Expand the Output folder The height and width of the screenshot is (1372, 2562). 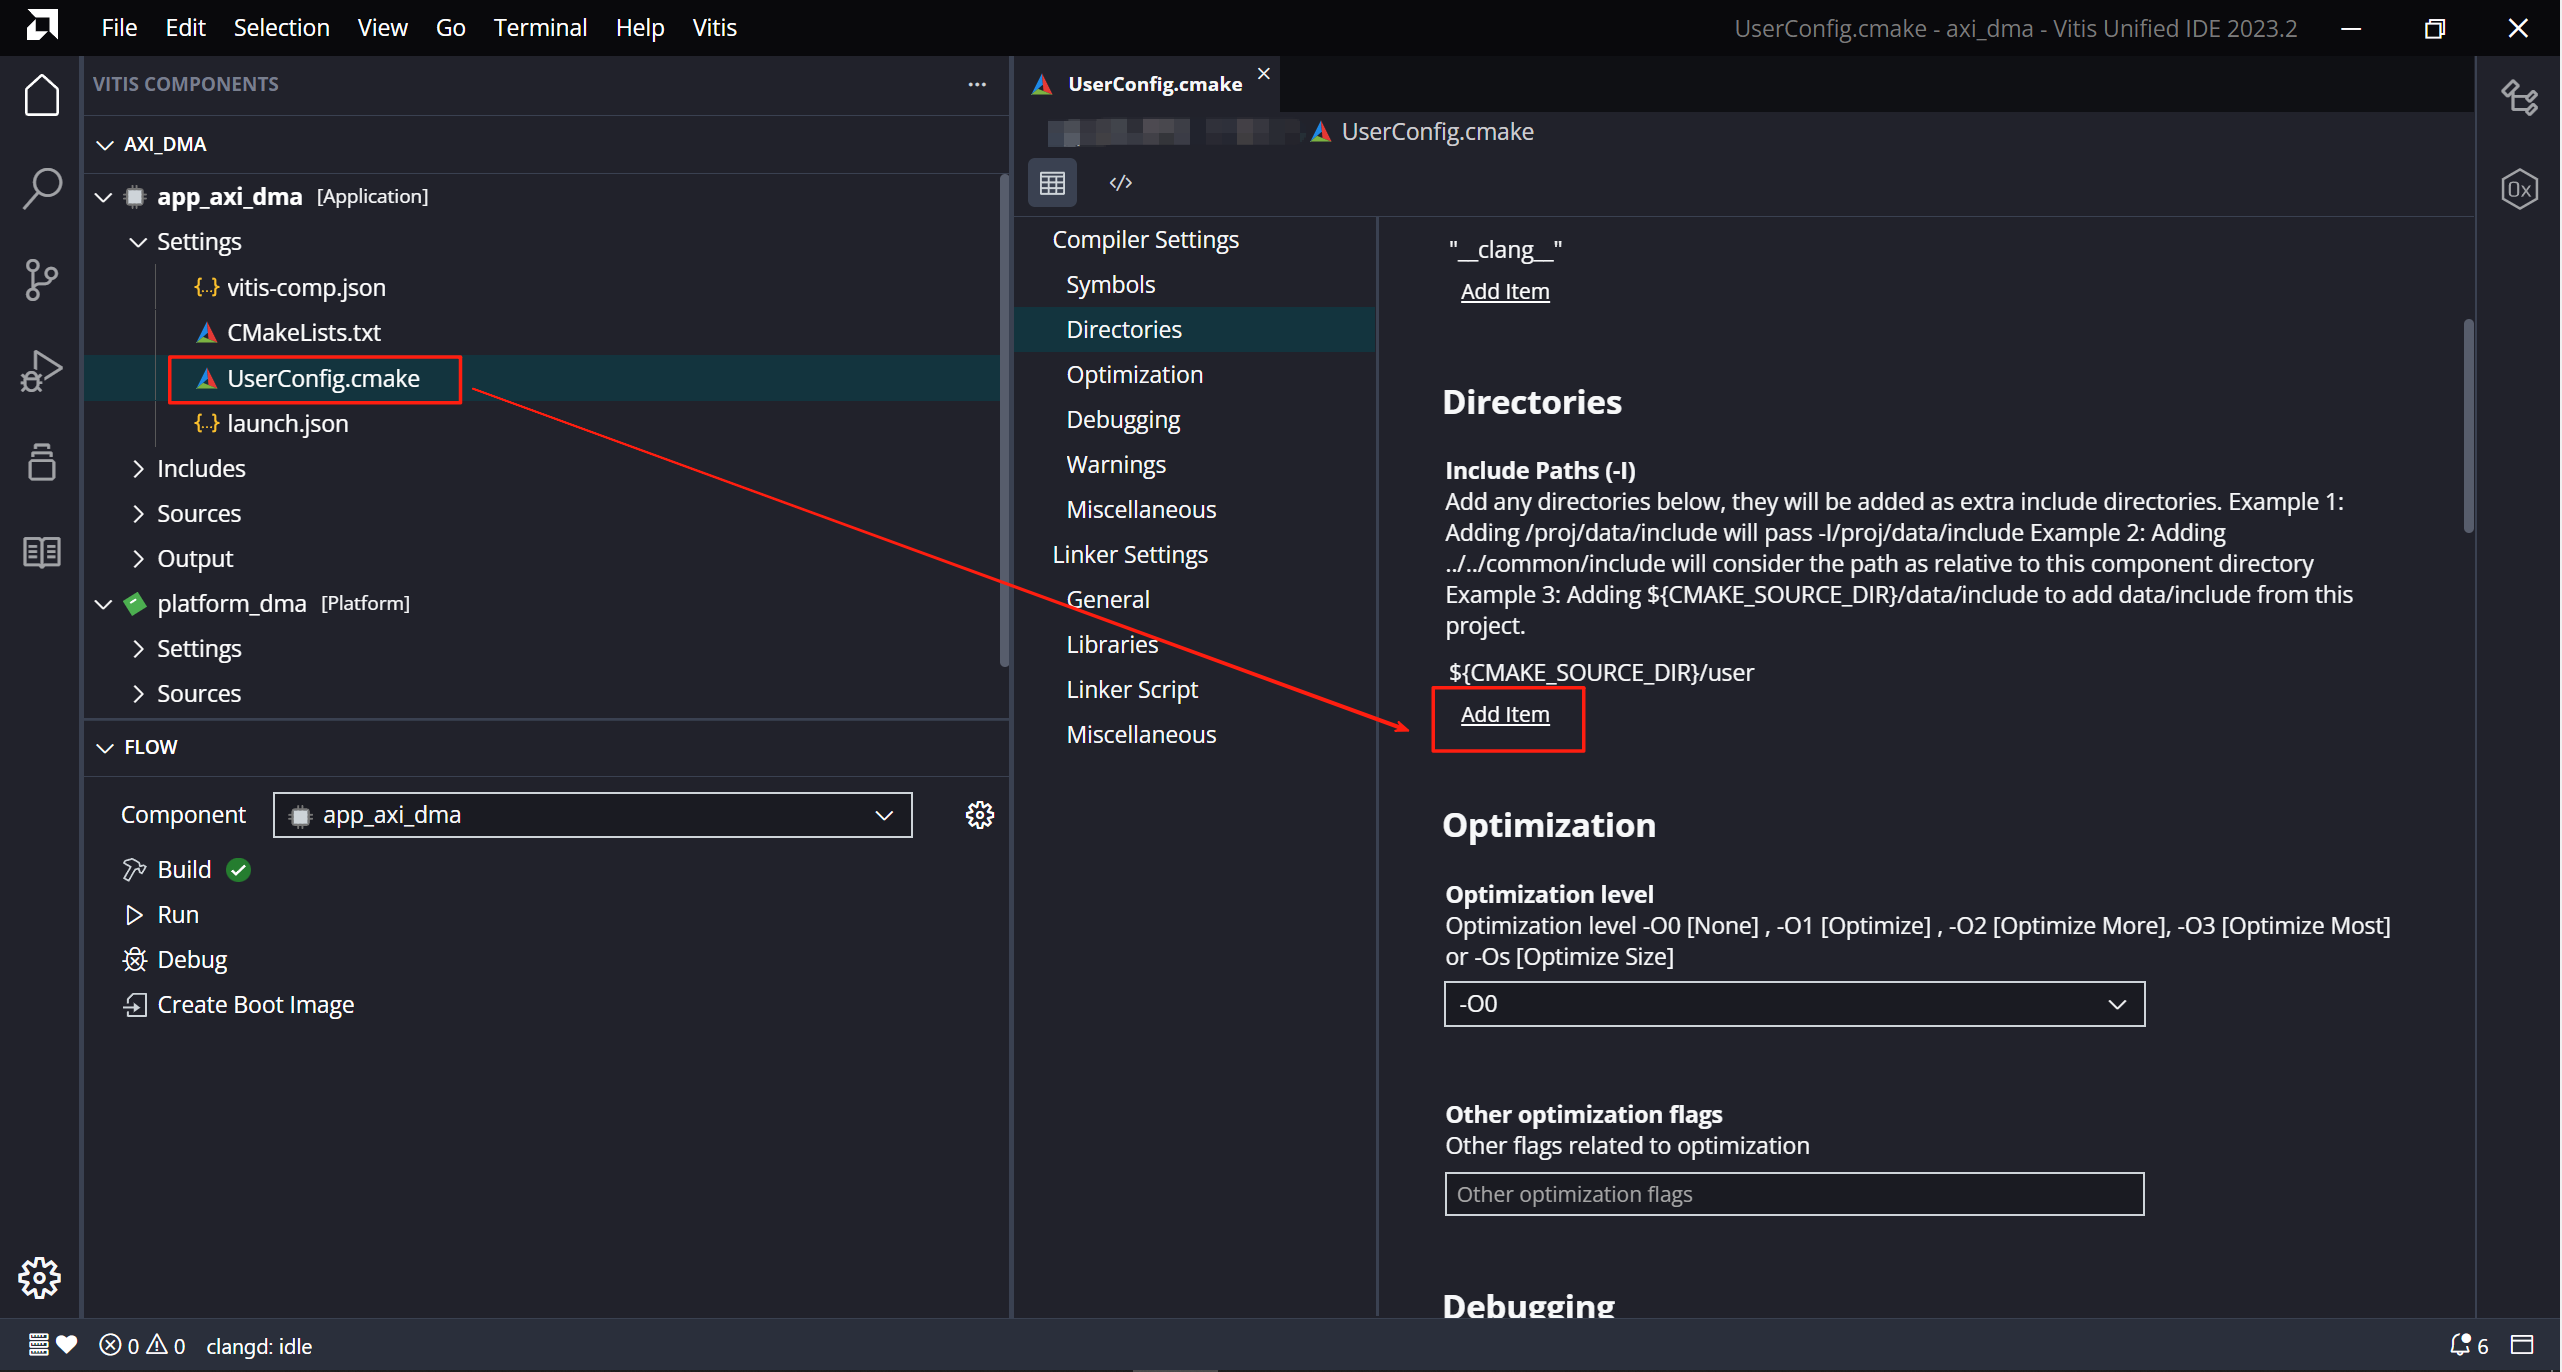click(138, 559)
